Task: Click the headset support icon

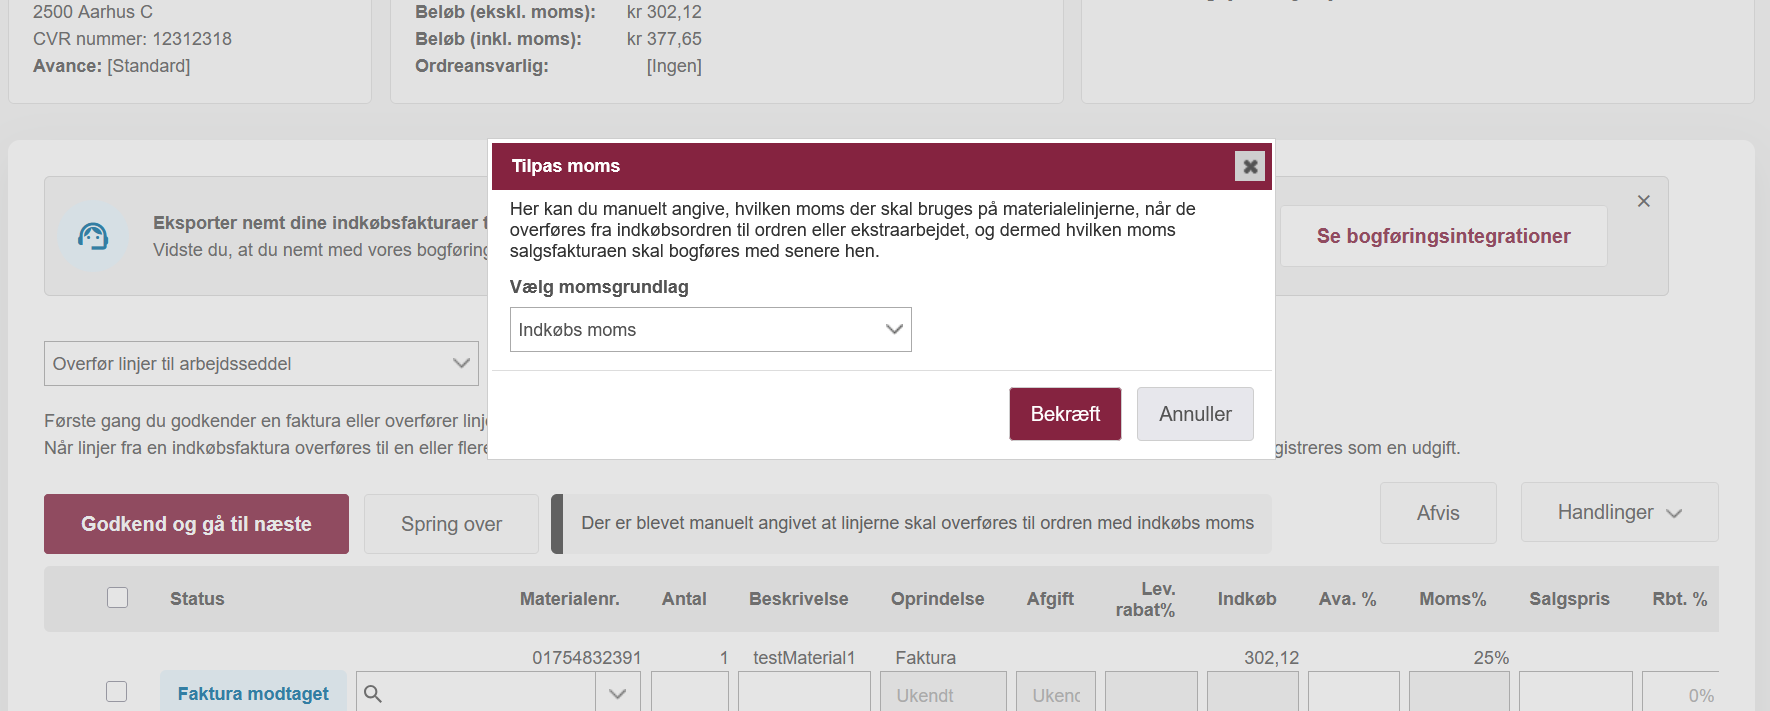Action: (x=93, y=237)
